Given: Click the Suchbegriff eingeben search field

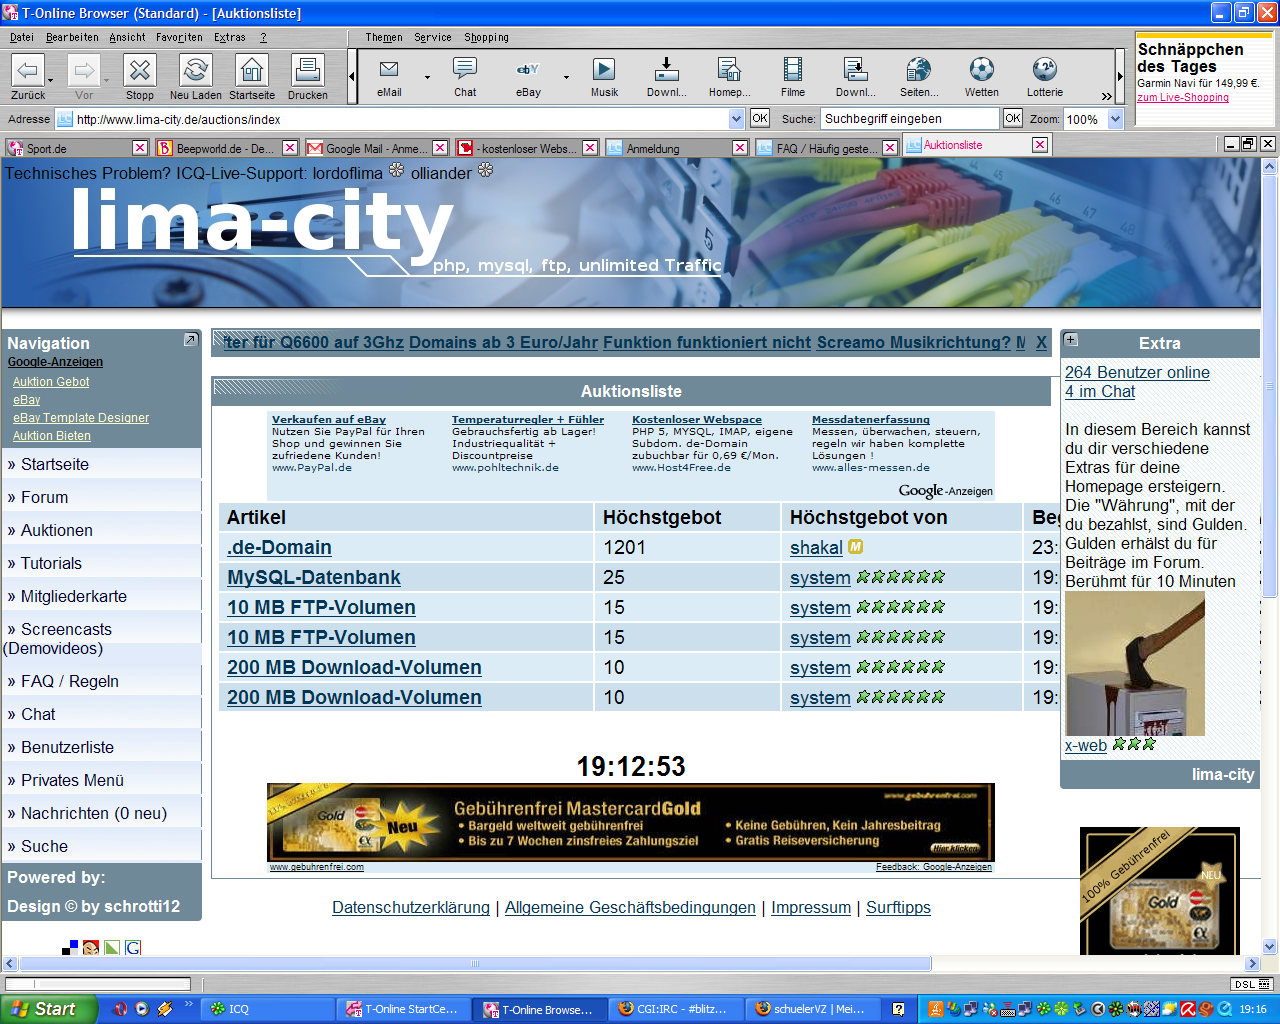Looking at the screenshot, I should click(909, 119).
